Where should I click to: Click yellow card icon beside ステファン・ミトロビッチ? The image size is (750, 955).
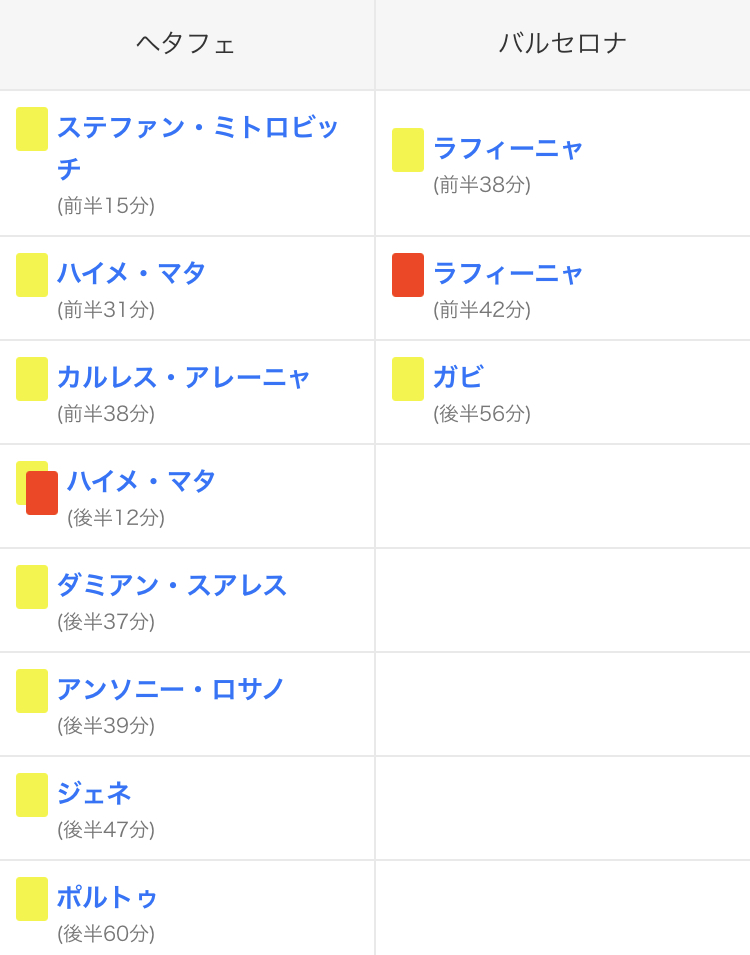32,129
